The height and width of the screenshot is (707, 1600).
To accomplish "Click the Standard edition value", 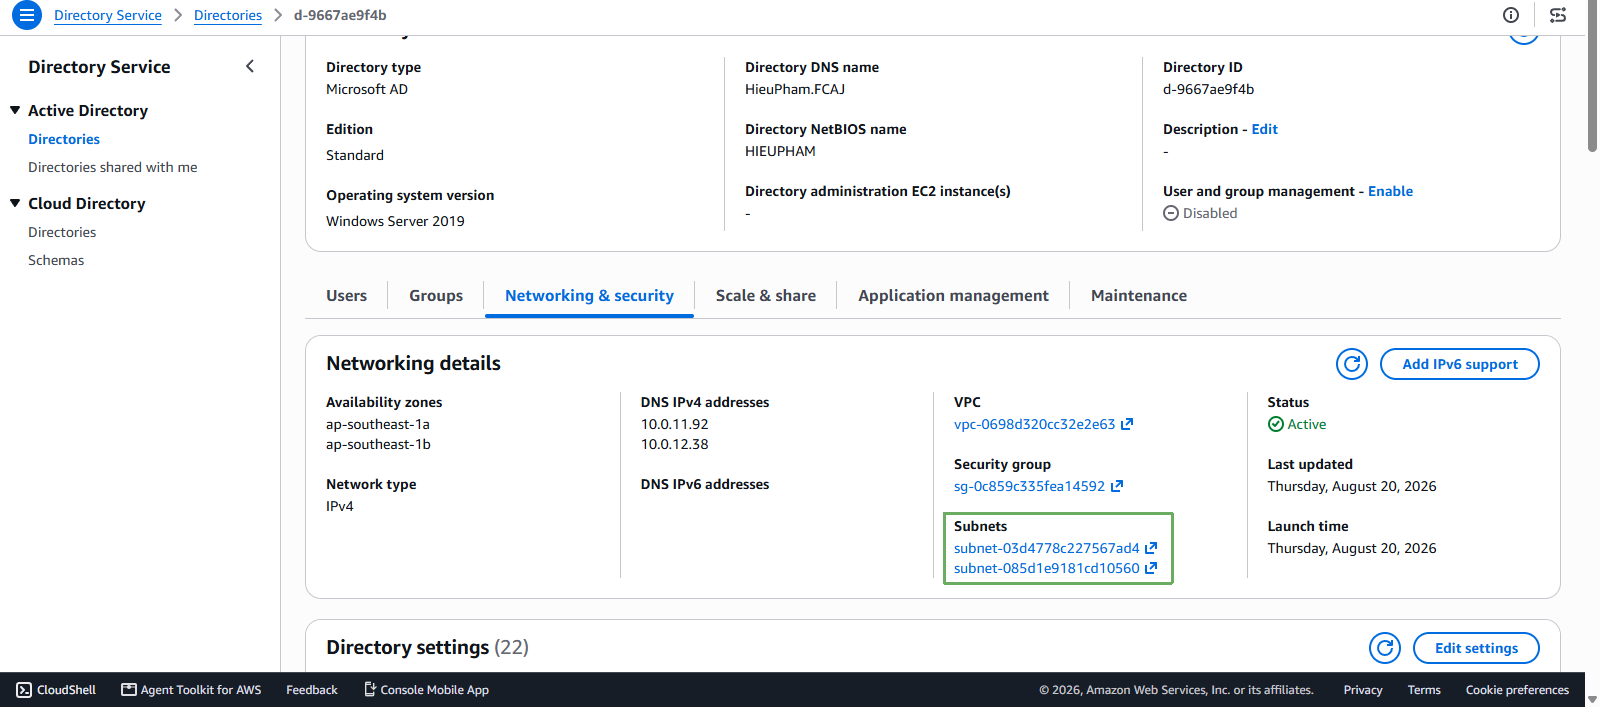I will [355, 155].
